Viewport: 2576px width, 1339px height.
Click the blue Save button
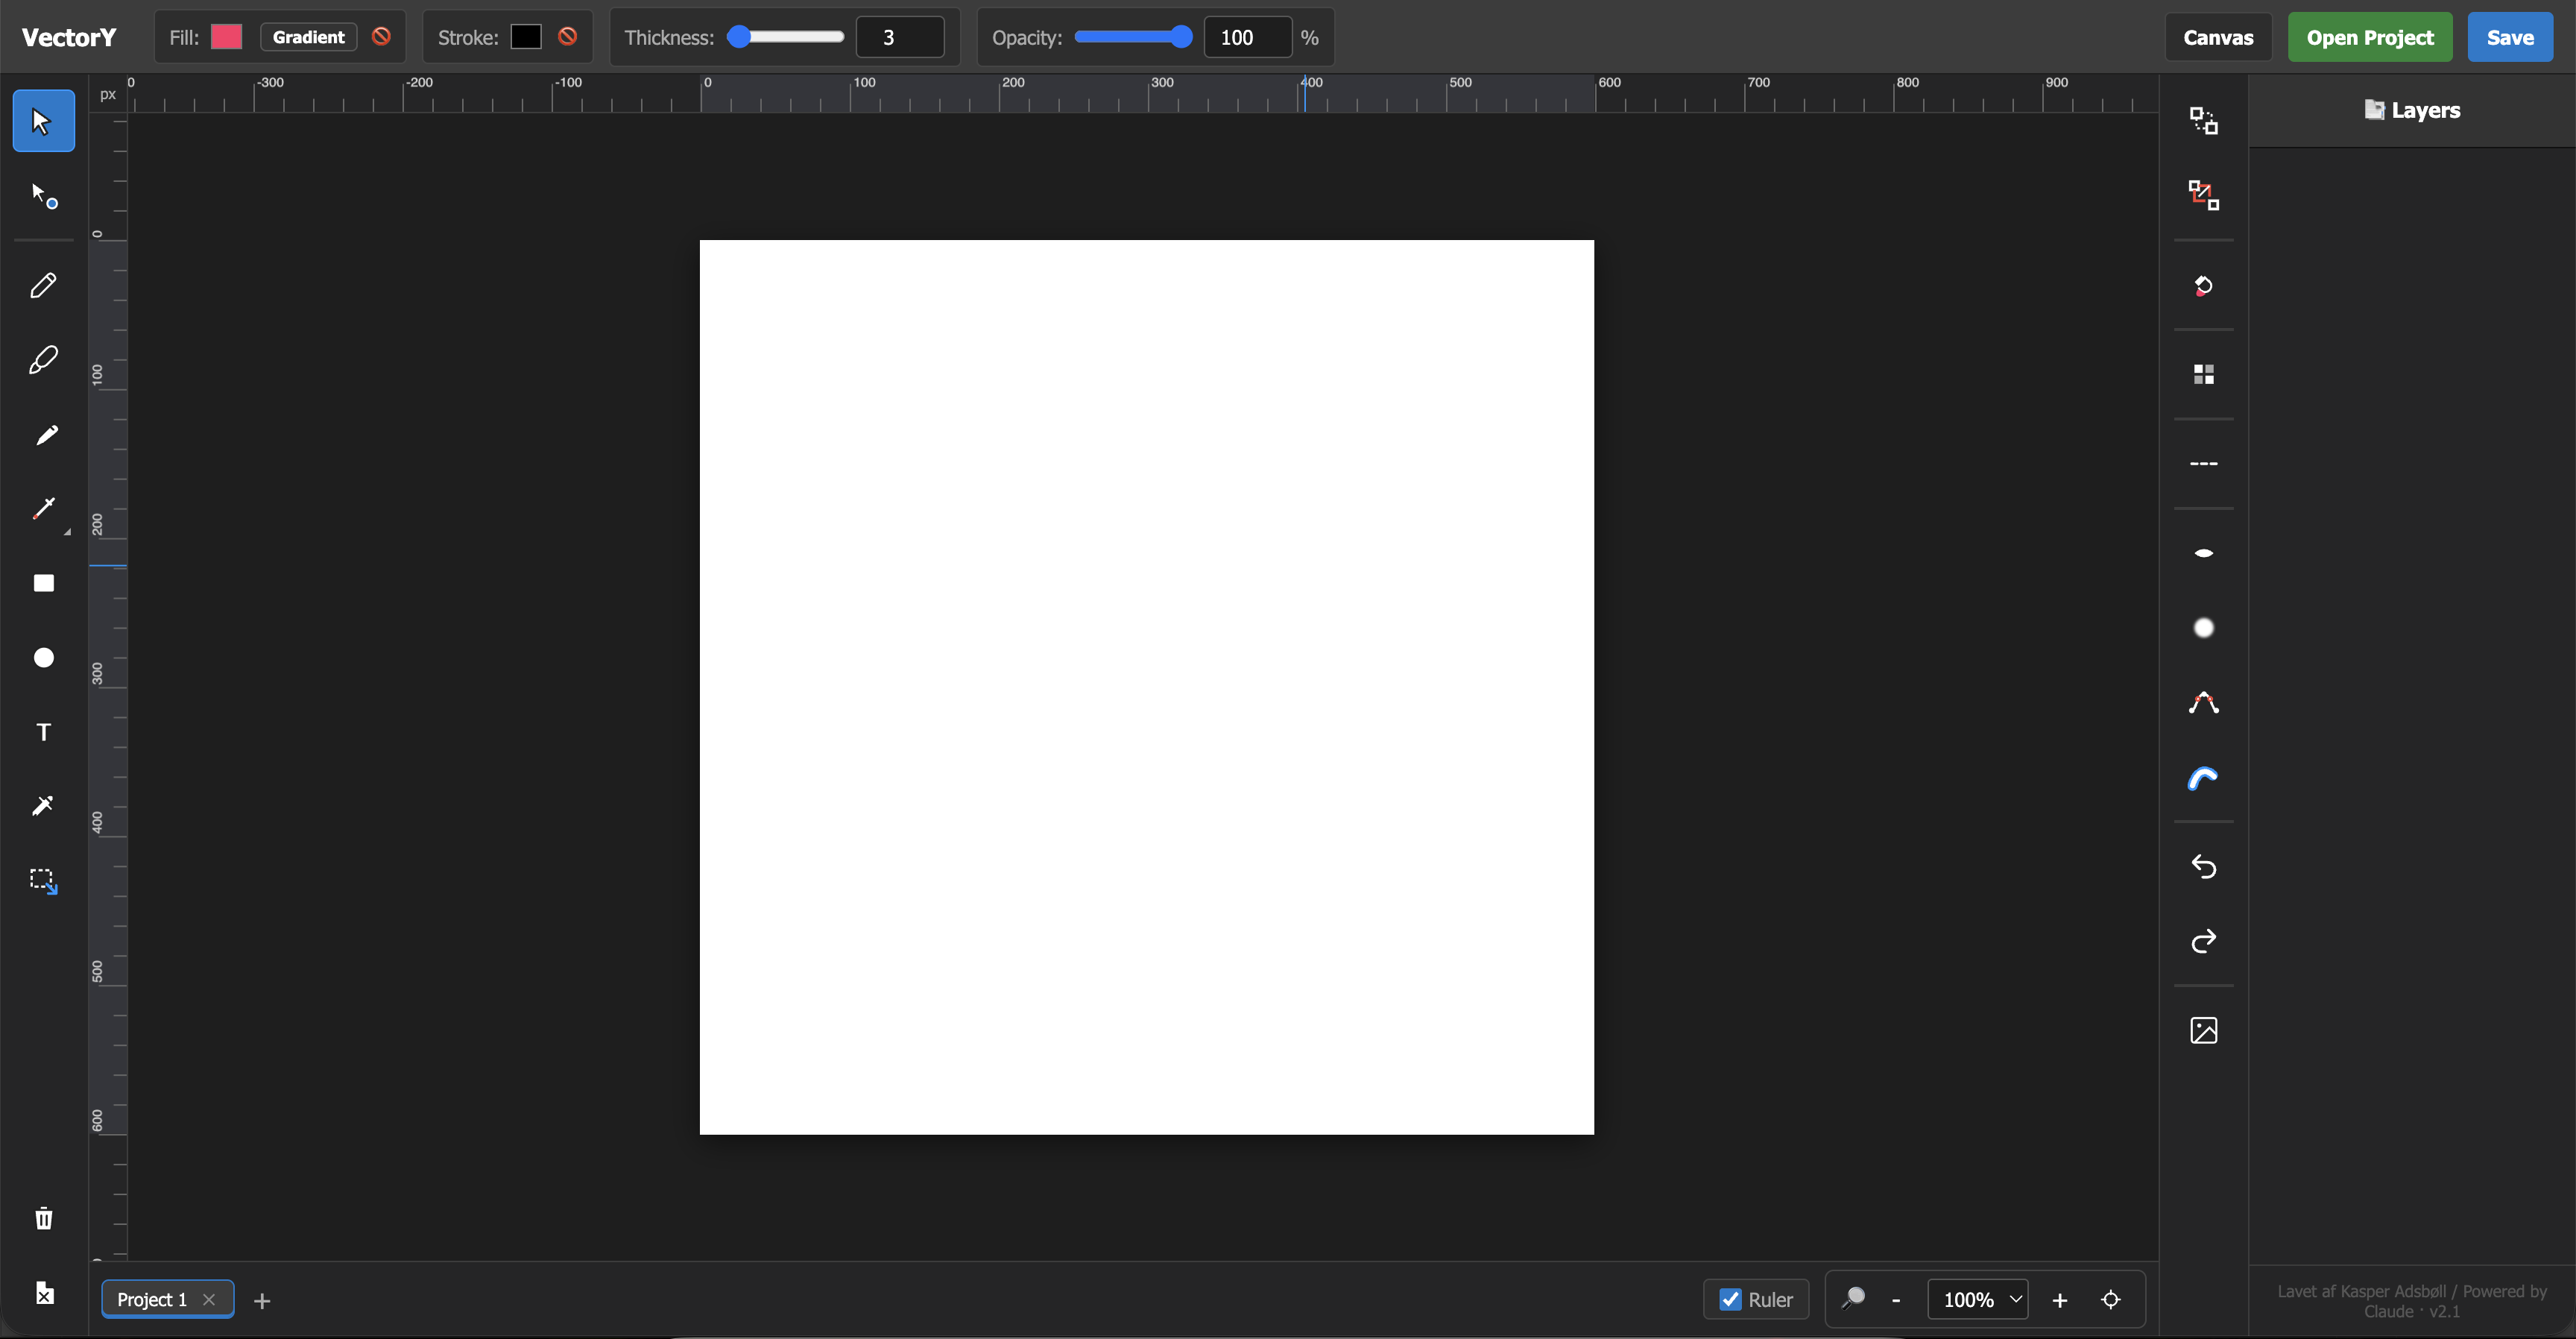click(x=2510, y=37)
